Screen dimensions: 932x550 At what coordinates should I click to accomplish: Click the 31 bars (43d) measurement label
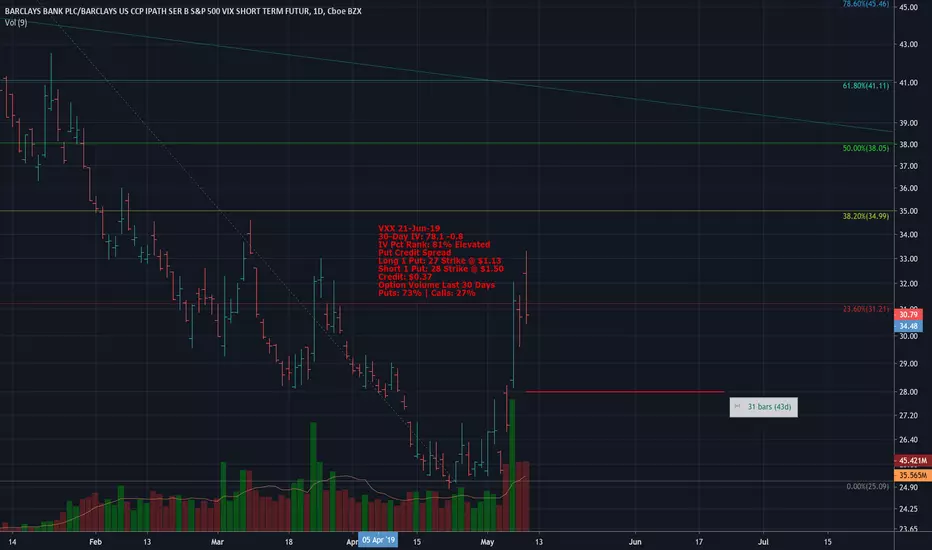click(763, 407)
